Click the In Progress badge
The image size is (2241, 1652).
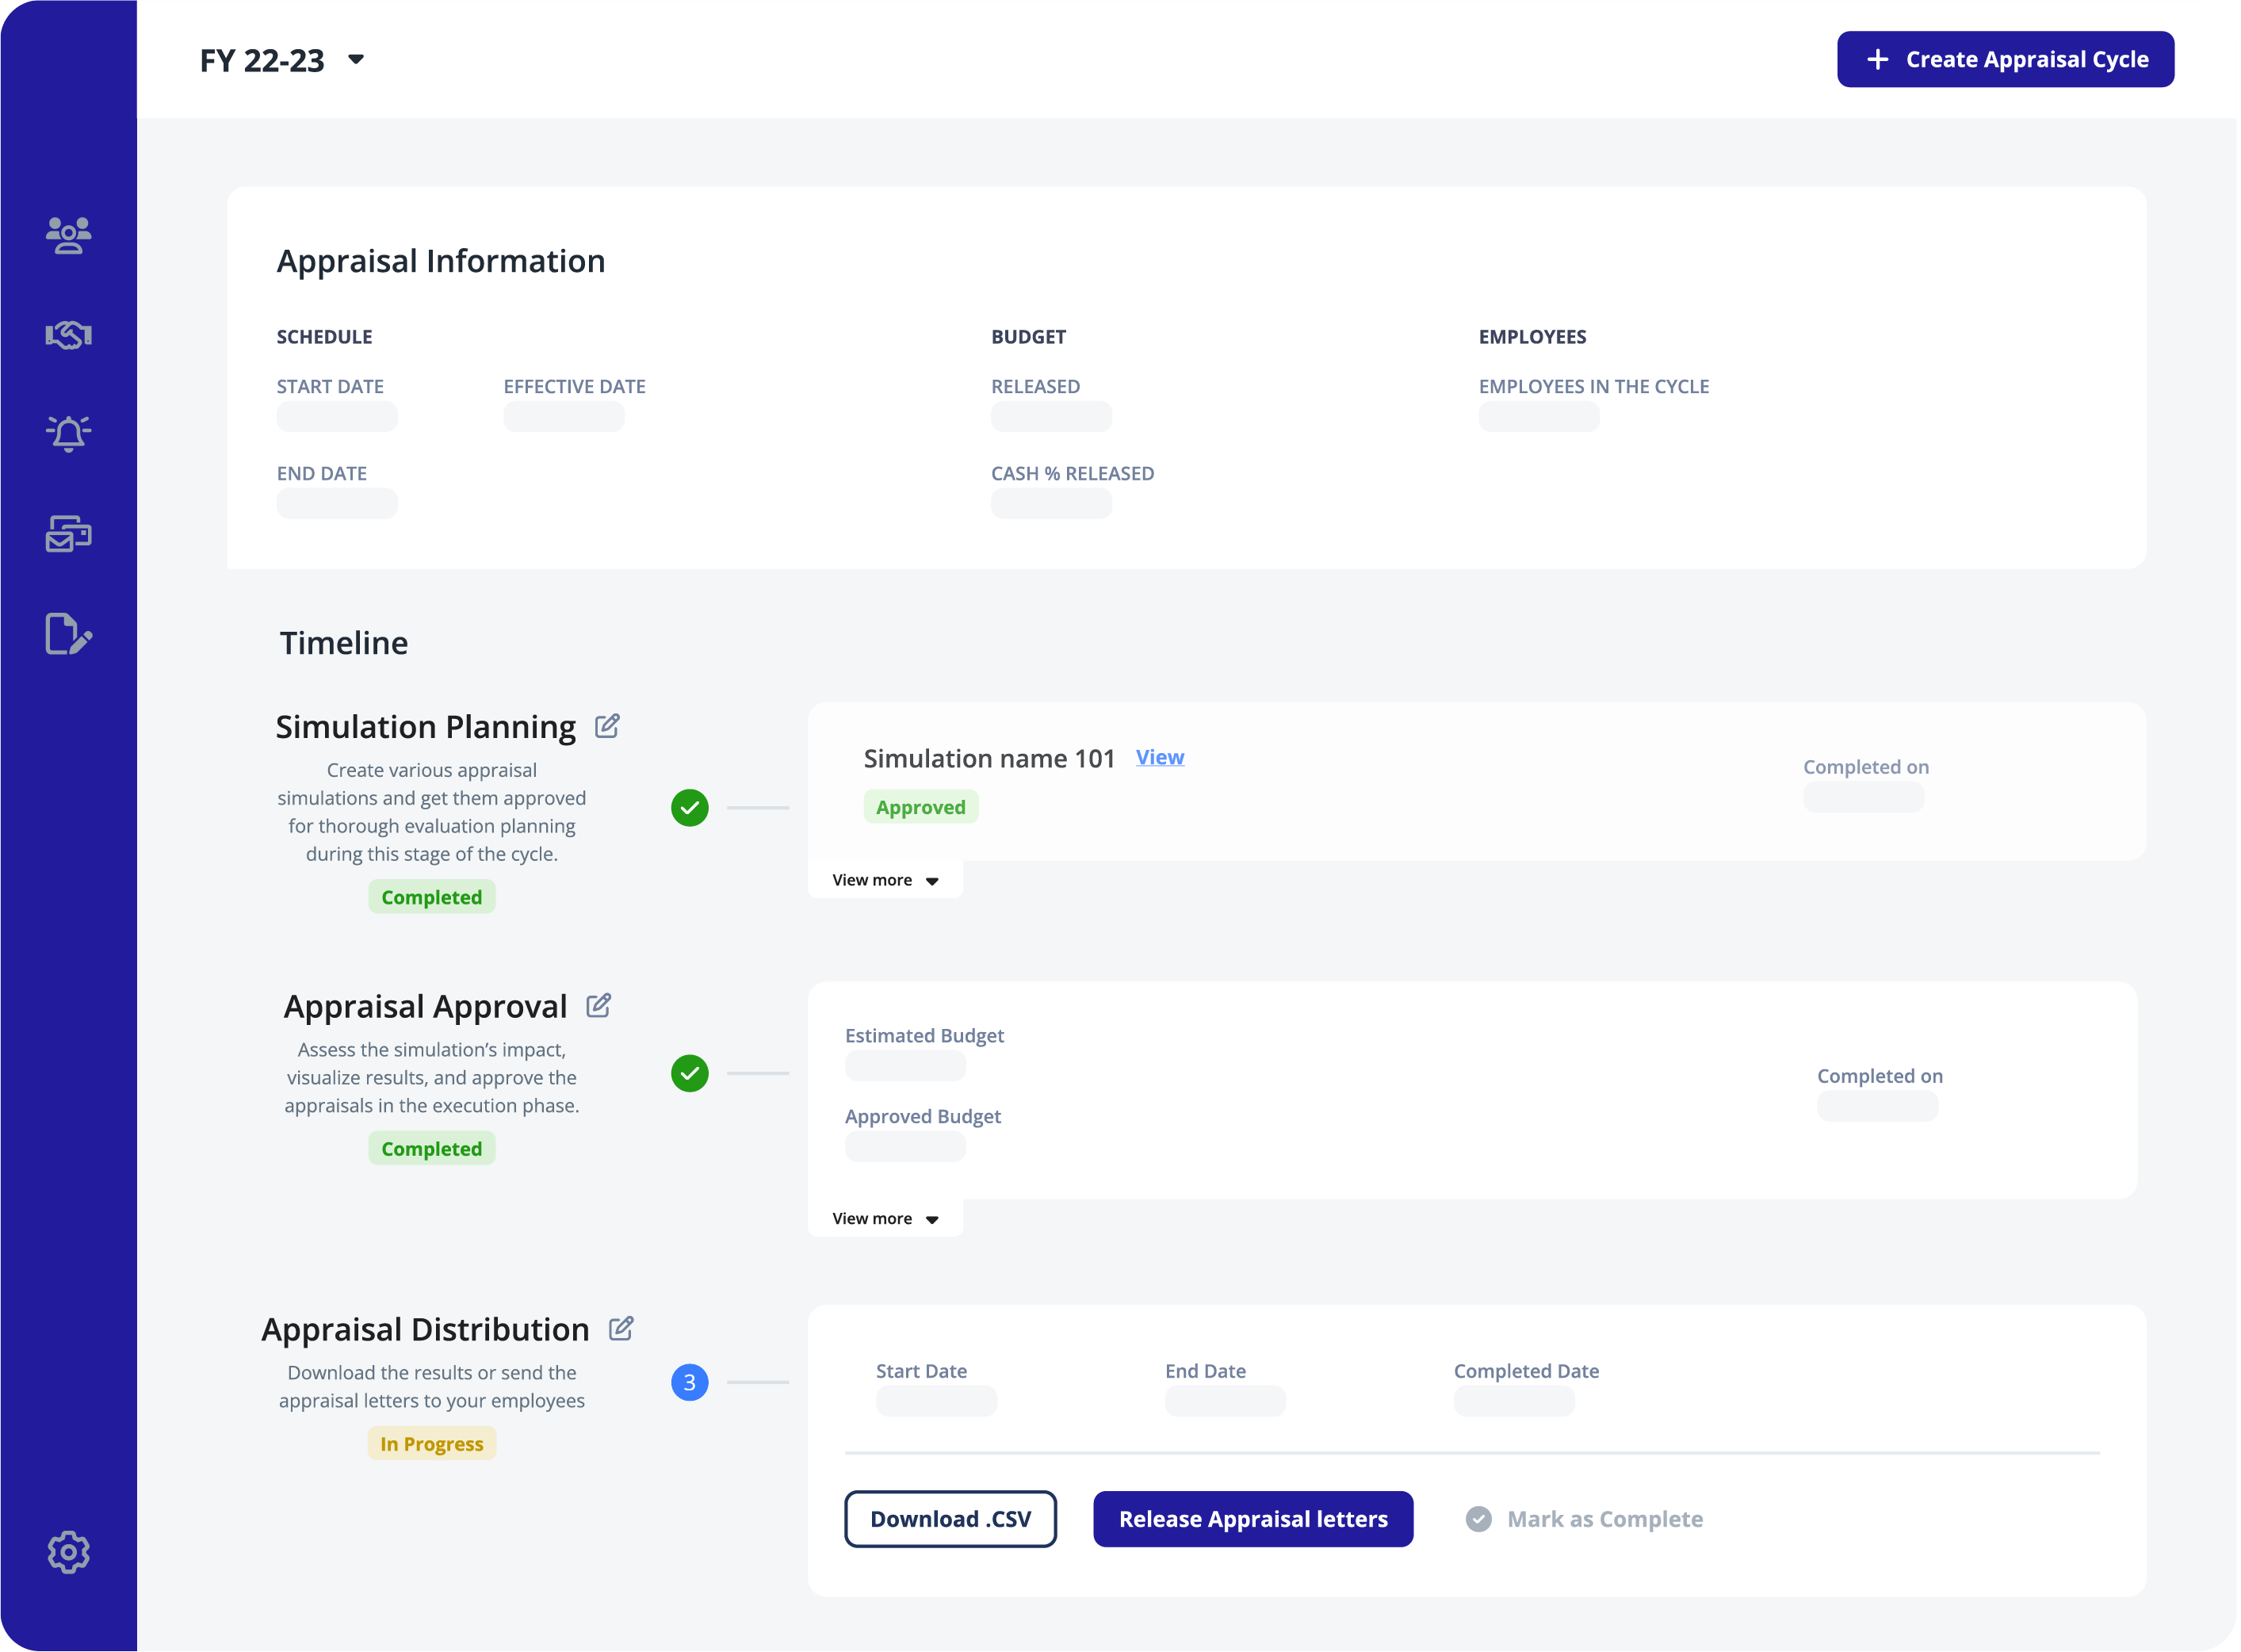(x=431, y=1443)
